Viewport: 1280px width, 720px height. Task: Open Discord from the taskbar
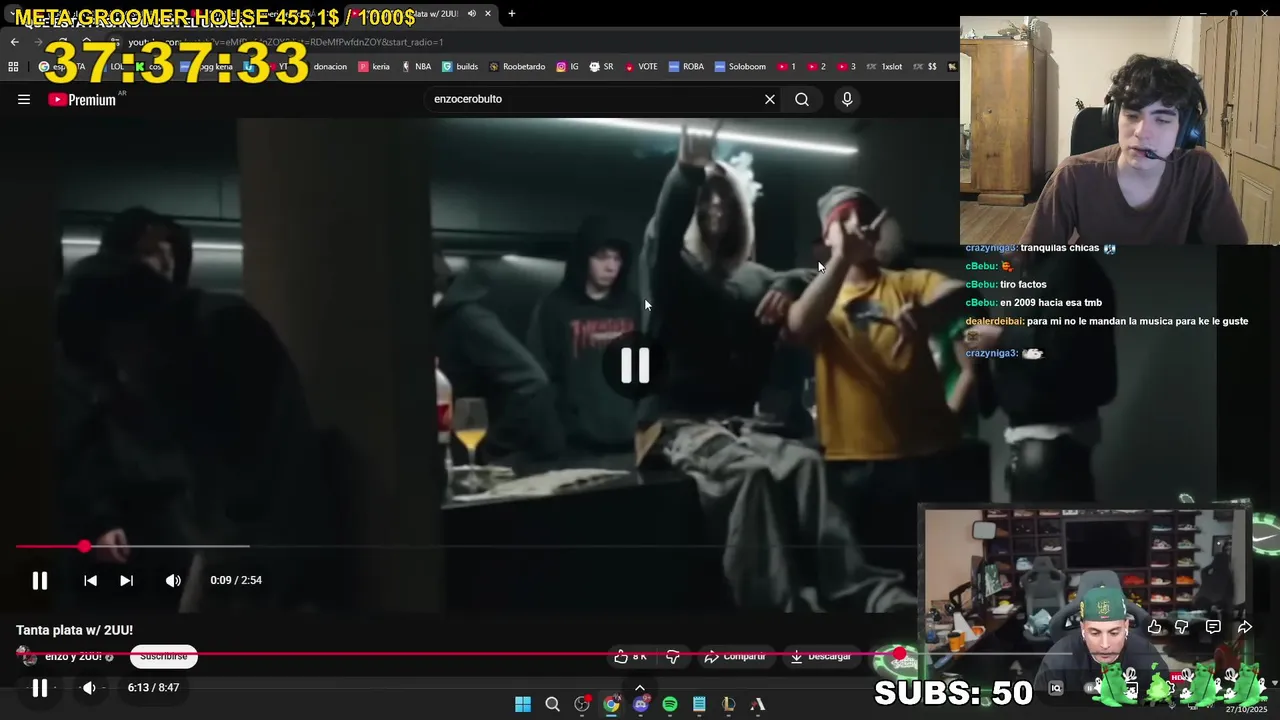click(641, 704)
